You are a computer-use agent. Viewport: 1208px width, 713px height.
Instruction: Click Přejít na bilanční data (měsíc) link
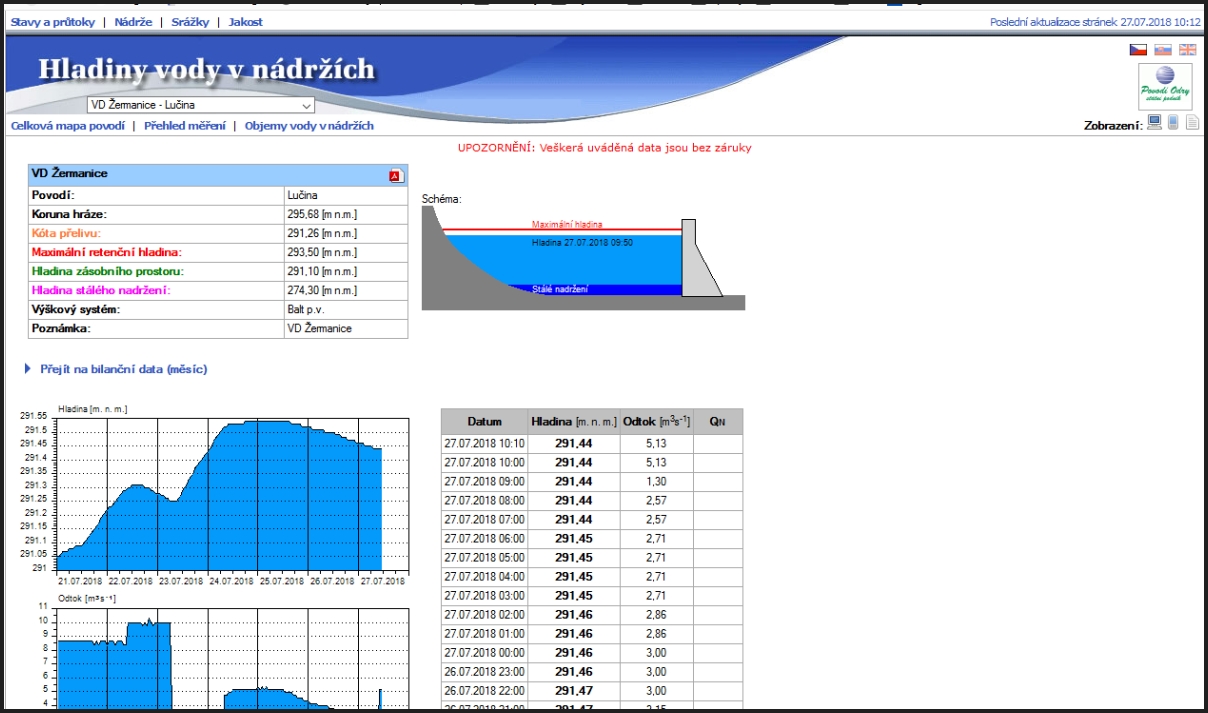(123, 369)
